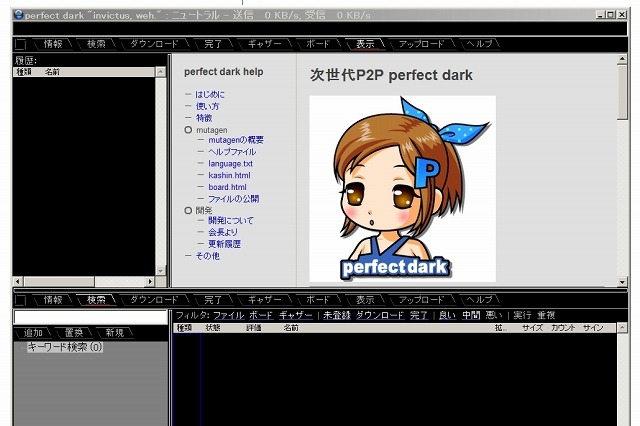The height and width of the screenshot is (426, 640).
Task: Open board.html link
Action: [x=227, y=187]
